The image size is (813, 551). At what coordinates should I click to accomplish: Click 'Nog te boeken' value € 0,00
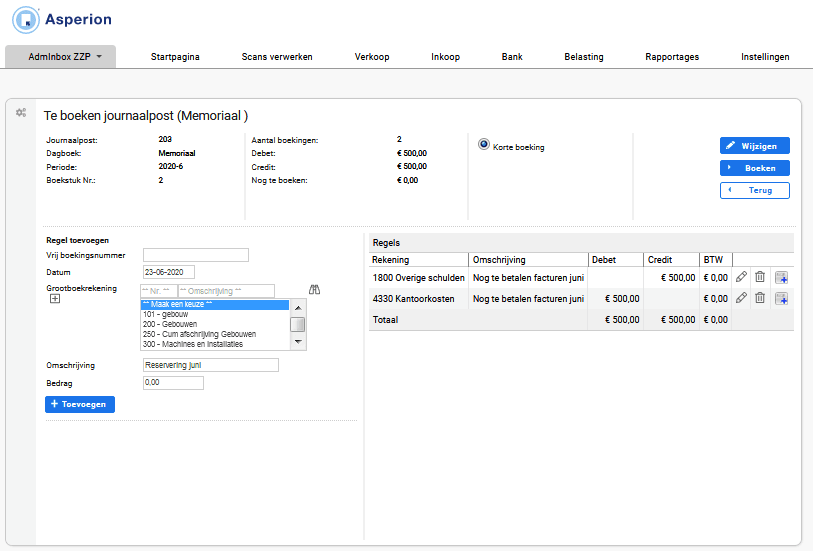tap(408, 180)
